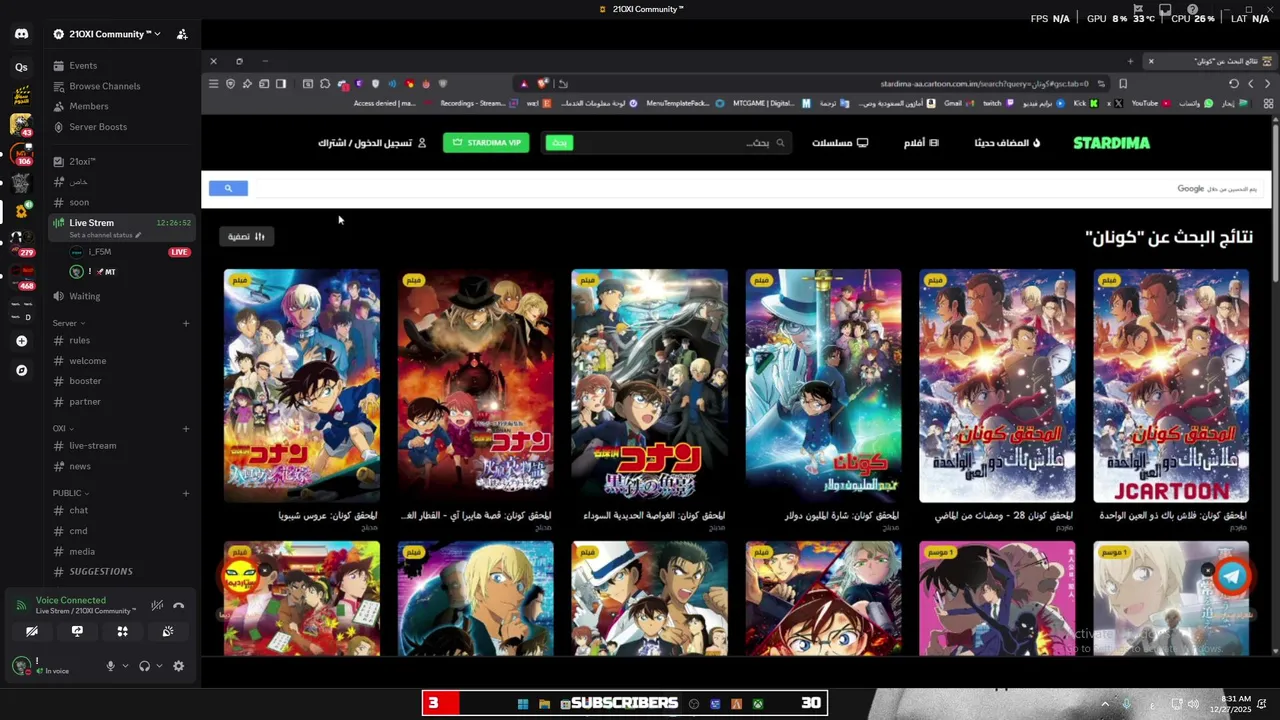
Task: Open the browser hamburger menu icon
Action: click(213, 84)
